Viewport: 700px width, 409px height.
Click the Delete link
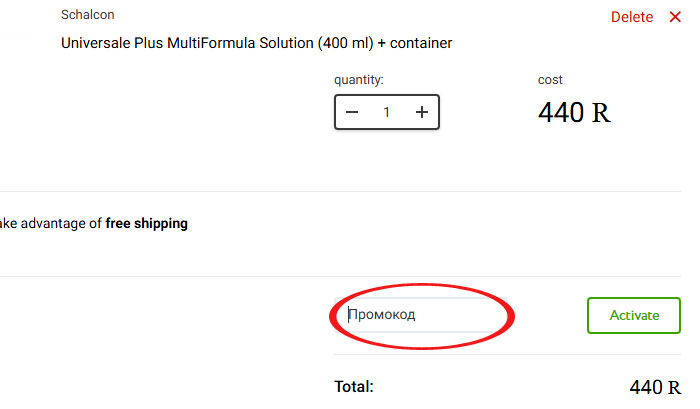pyautogui.click(x=632, y=17)
